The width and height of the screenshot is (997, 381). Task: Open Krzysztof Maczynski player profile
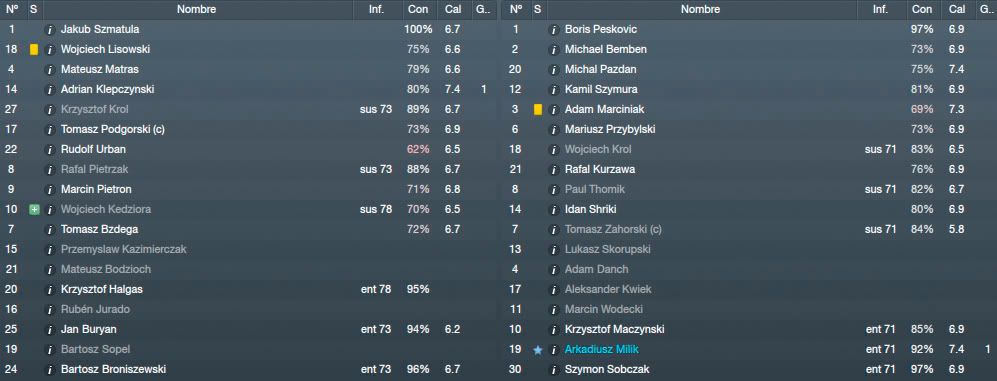point(614,329)
